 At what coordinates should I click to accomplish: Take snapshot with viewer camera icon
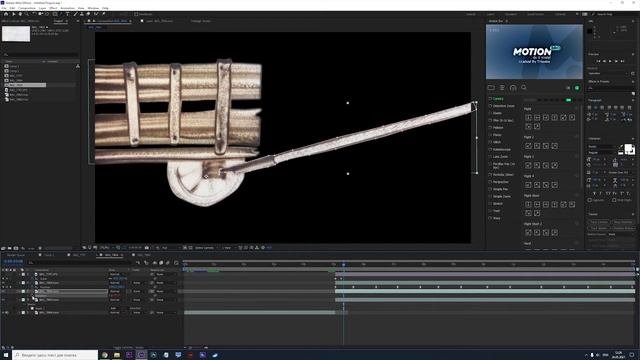point(147,247)
